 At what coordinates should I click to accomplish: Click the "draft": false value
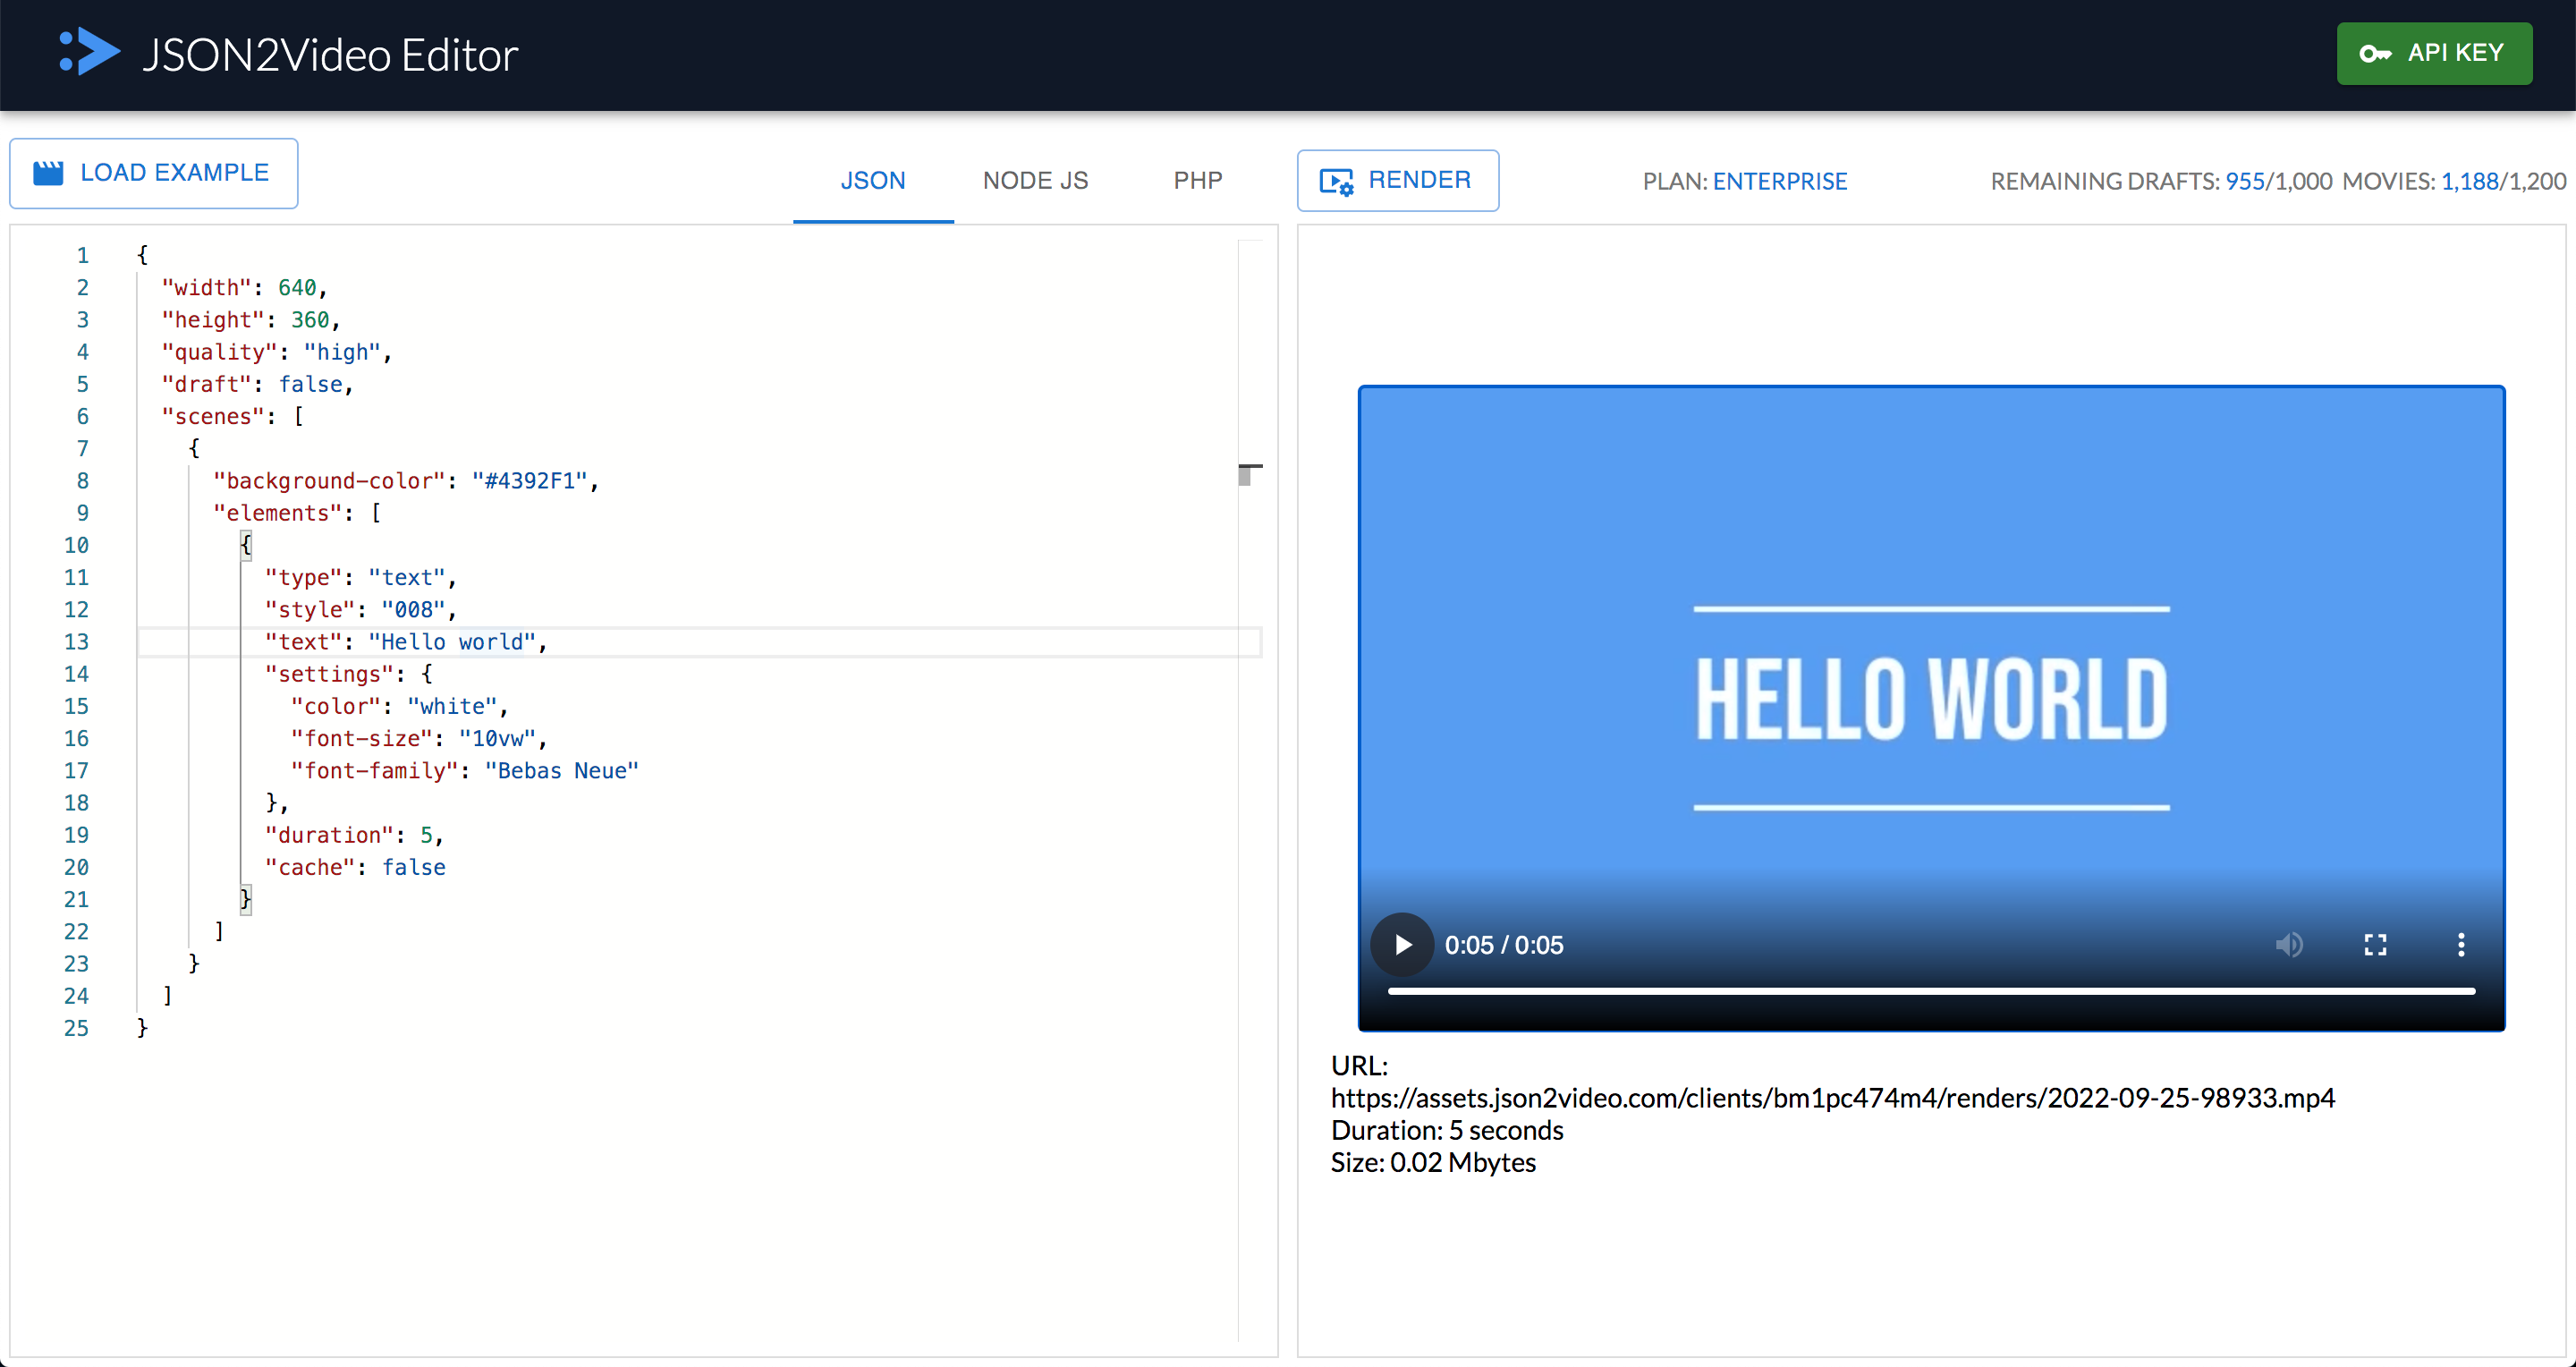[x=310, y=384]
